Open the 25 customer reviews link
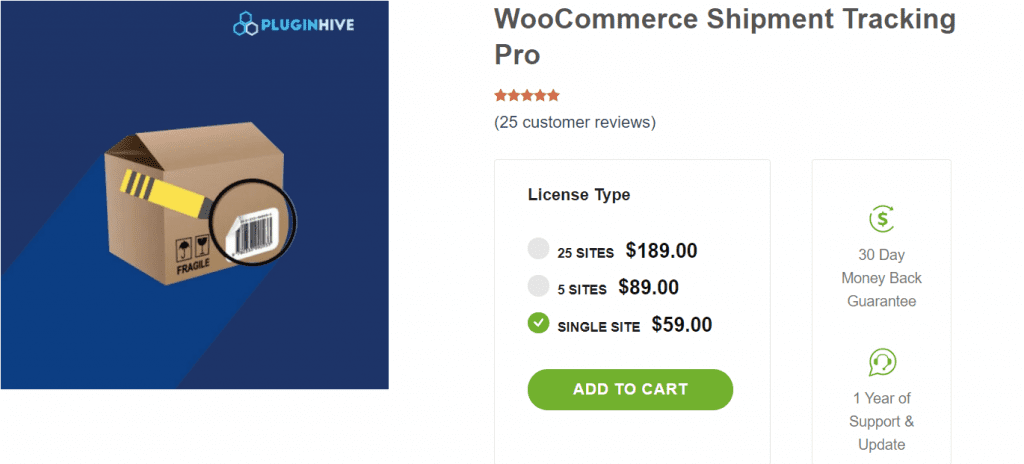Image resolution: width=1024 pixels, height=464 pixels. 575,123
